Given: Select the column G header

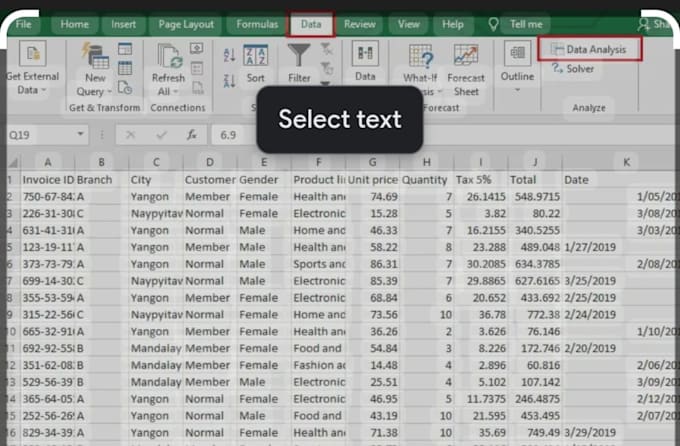Looking at the screenshot, I should pos(372,161).
